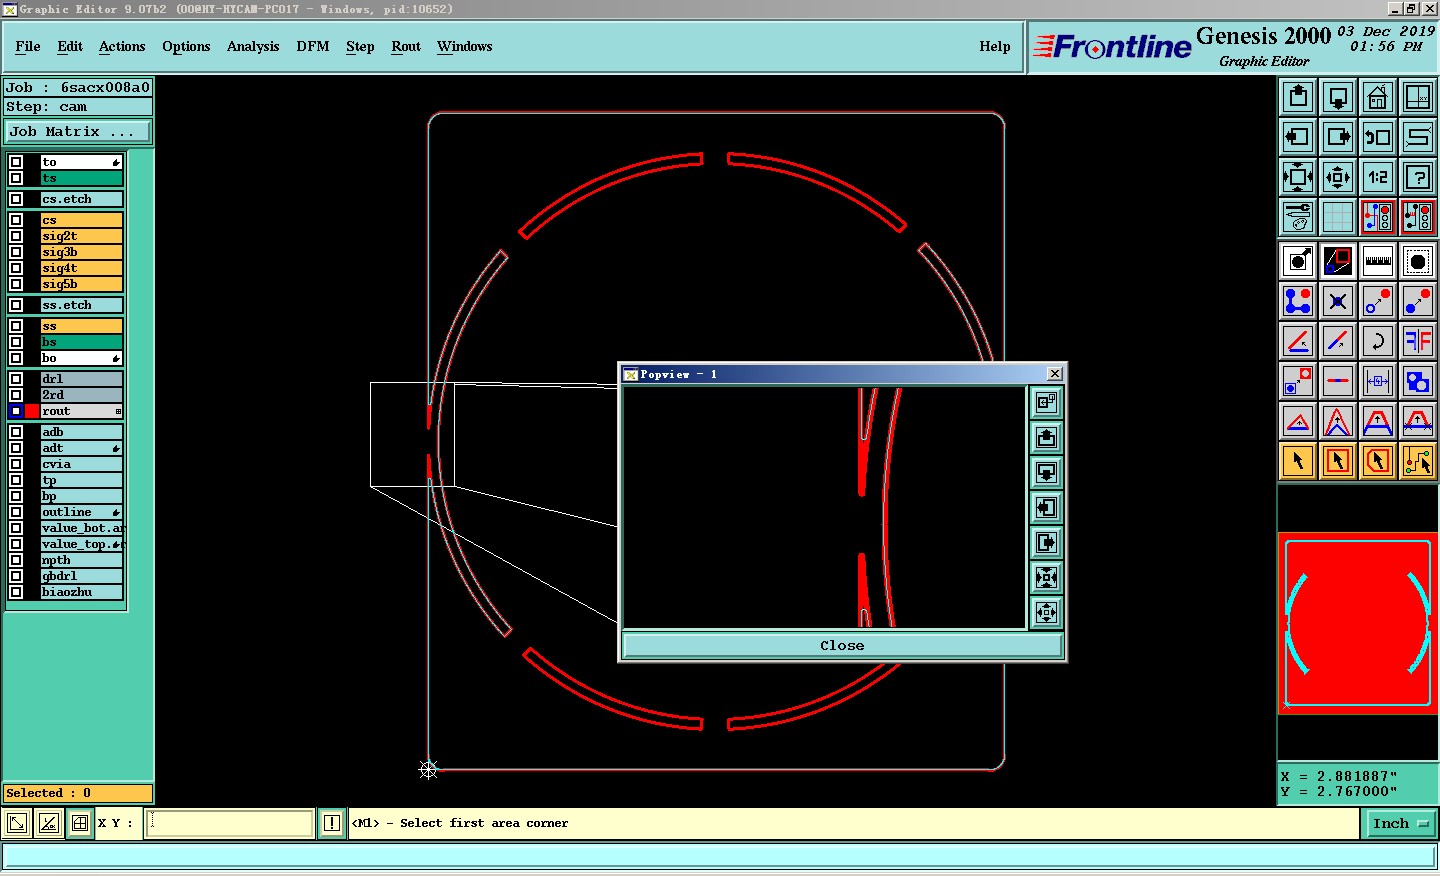Open the Options menu
The height and width of the screenshot is (876, 1440).
[186, 47]
